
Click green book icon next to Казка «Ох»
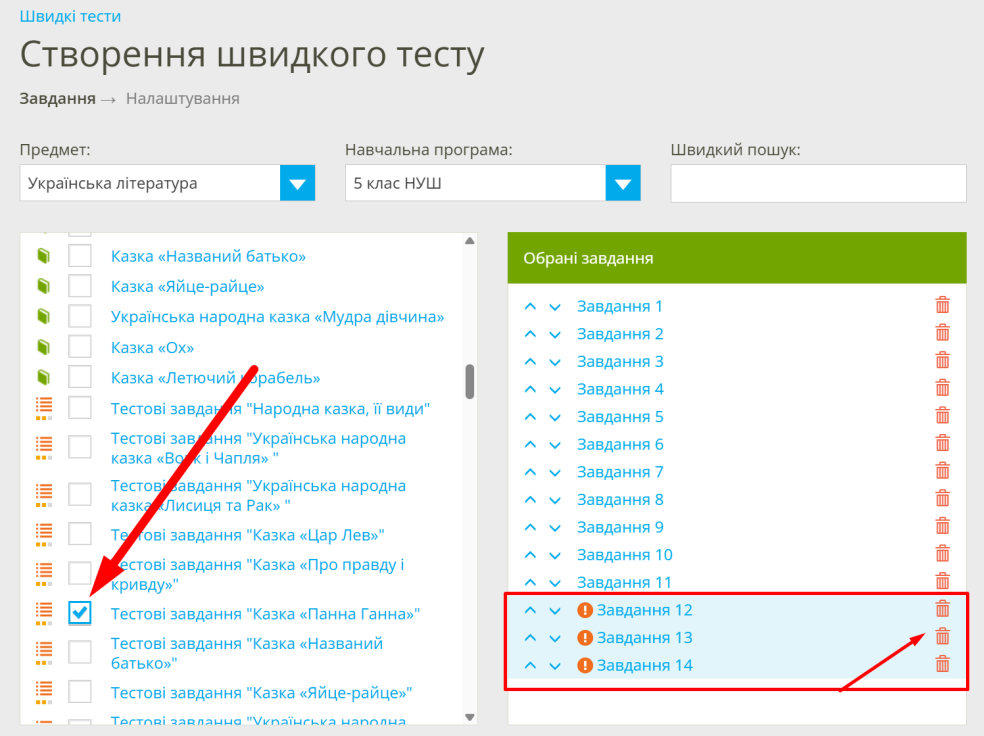(x=43, y=348)
